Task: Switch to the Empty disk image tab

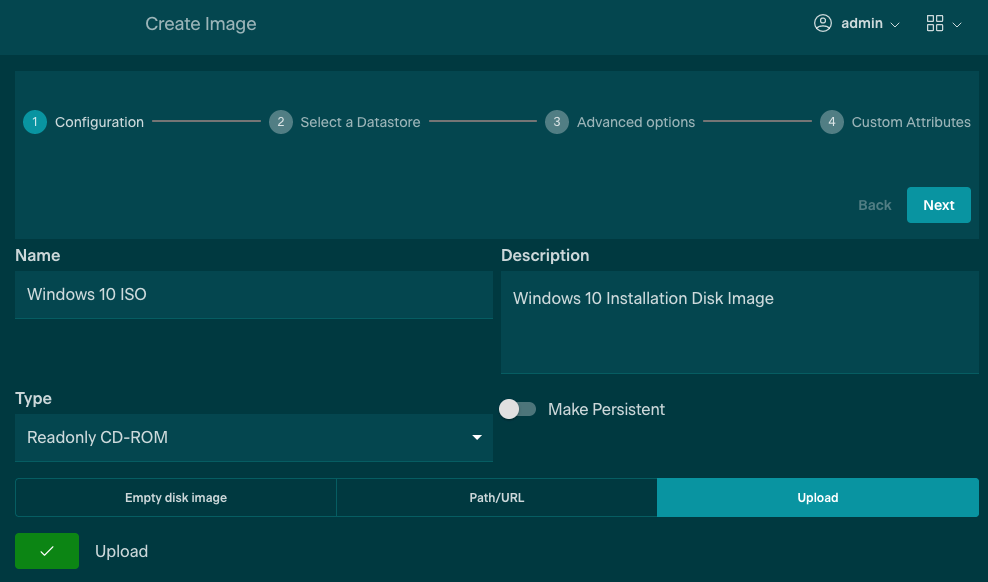Action: tap(176, 497)
